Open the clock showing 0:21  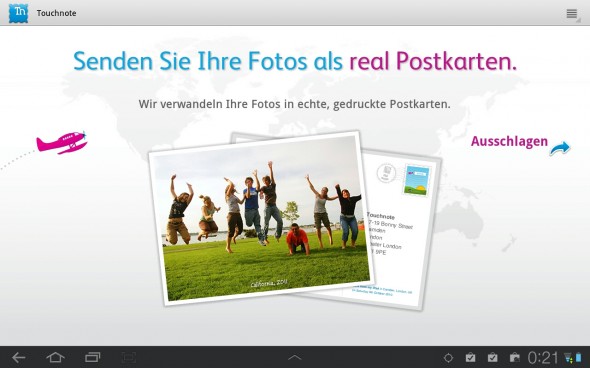[x=543, y=357]
